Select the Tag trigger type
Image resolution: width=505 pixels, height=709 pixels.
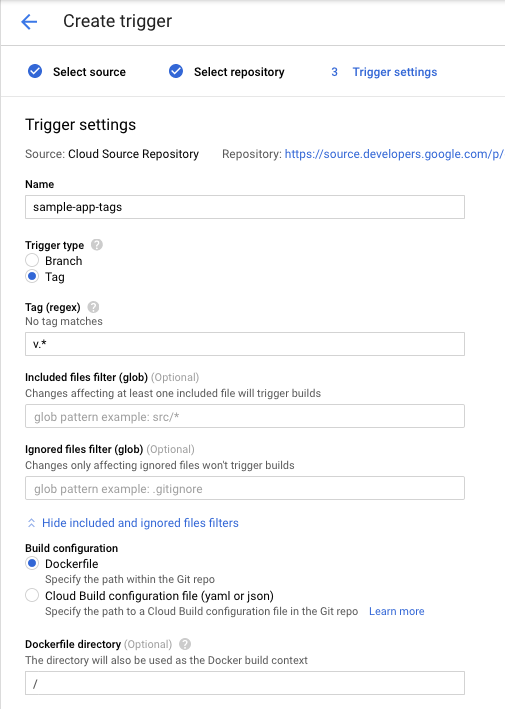tap(32, 276)
